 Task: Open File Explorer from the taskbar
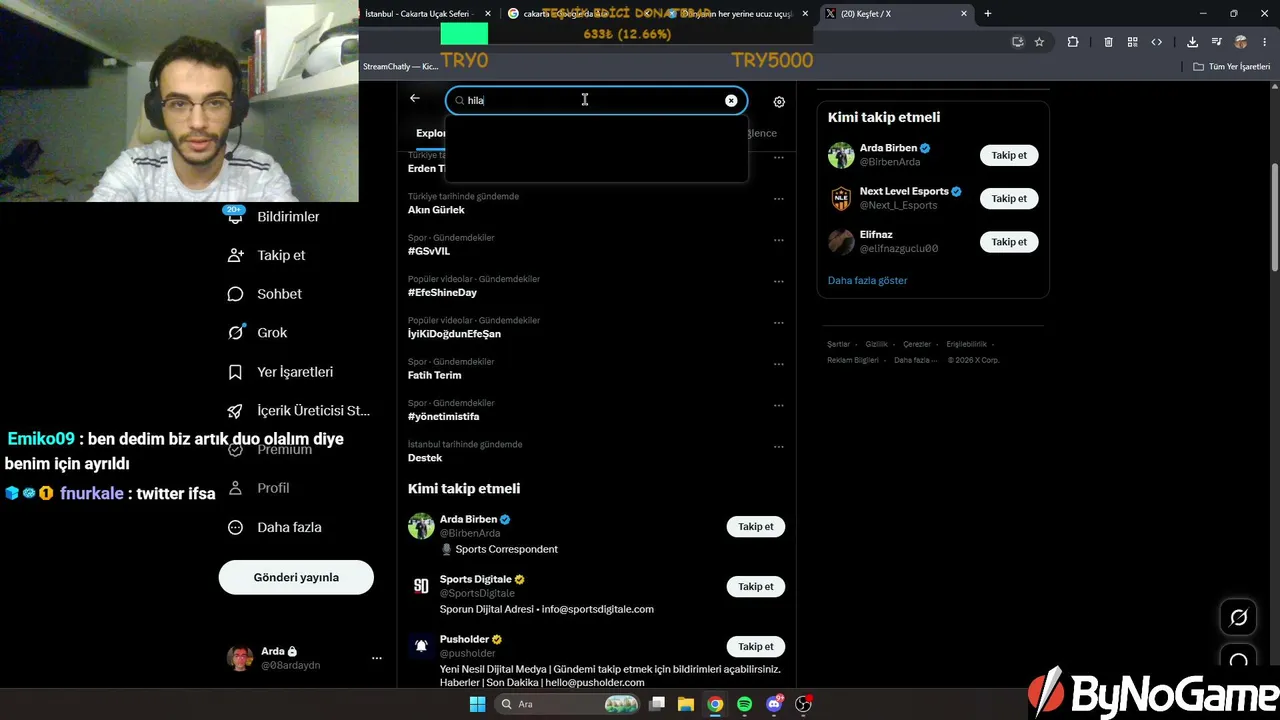[686, 704]
